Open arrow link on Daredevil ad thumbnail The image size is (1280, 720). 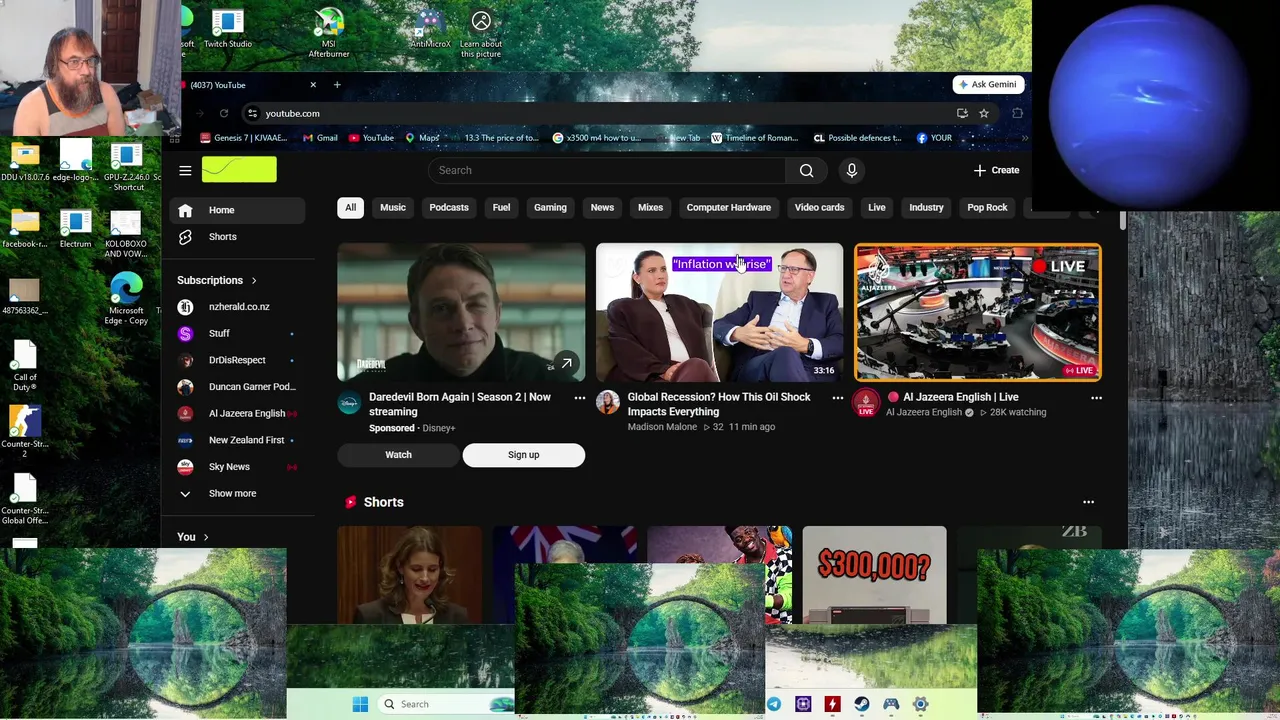tap(566, 364)
